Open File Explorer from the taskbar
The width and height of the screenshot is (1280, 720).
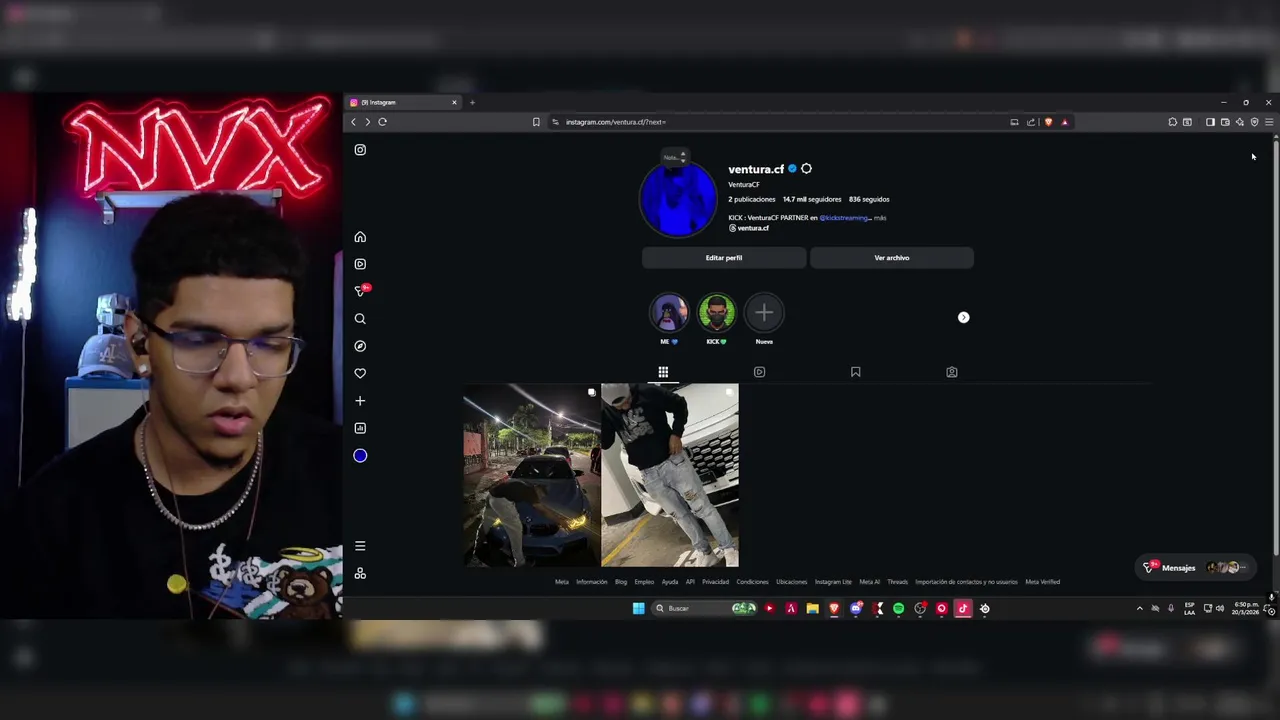tap(812, 608)
